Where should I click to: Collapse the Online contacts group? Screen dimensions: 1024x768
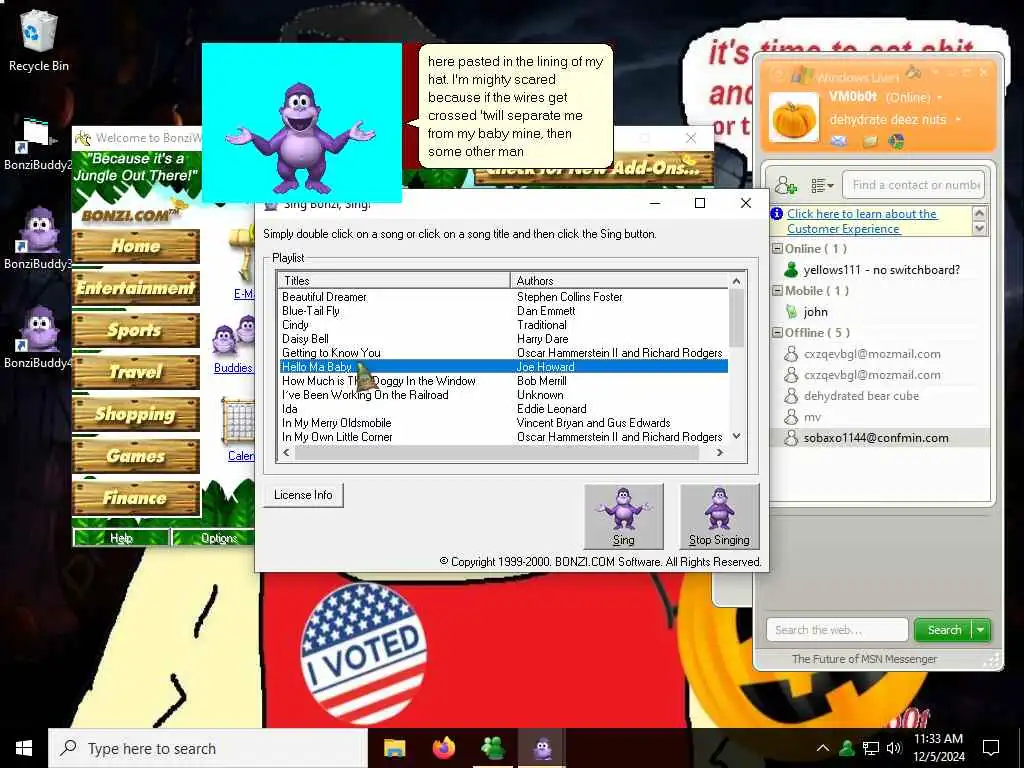[x=777, y=249]
